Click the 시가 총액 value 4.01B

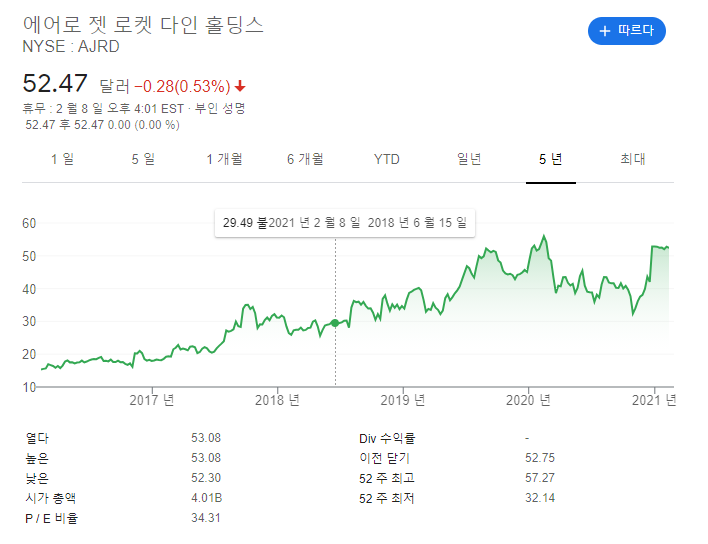coord(206,498)
